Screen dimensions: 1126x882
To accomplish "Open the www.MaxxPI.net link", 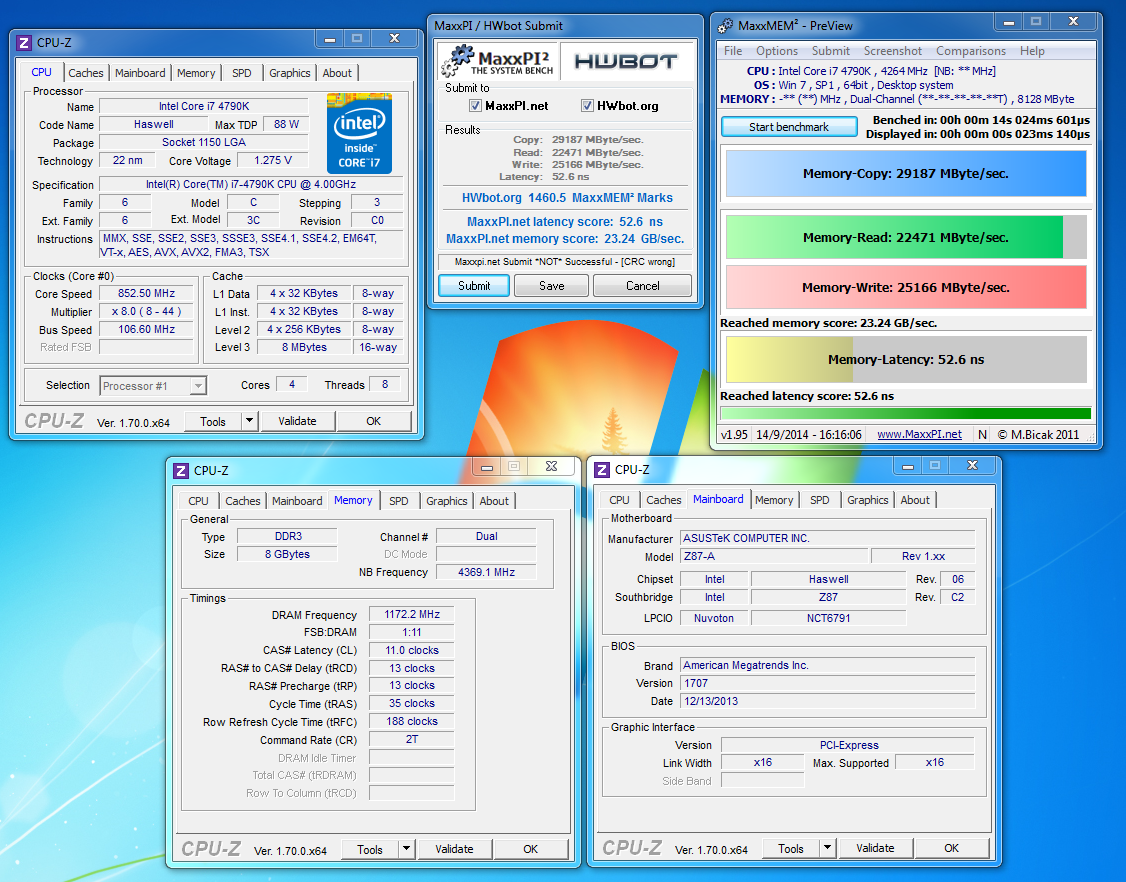I will 919,435.
